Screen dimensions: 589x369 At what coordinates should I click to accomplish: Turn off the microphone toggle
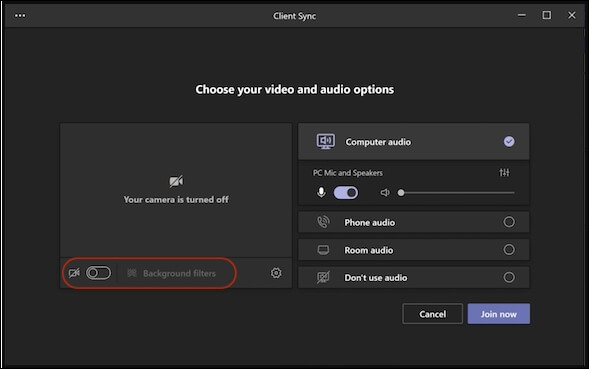click(x=346, y=193)
